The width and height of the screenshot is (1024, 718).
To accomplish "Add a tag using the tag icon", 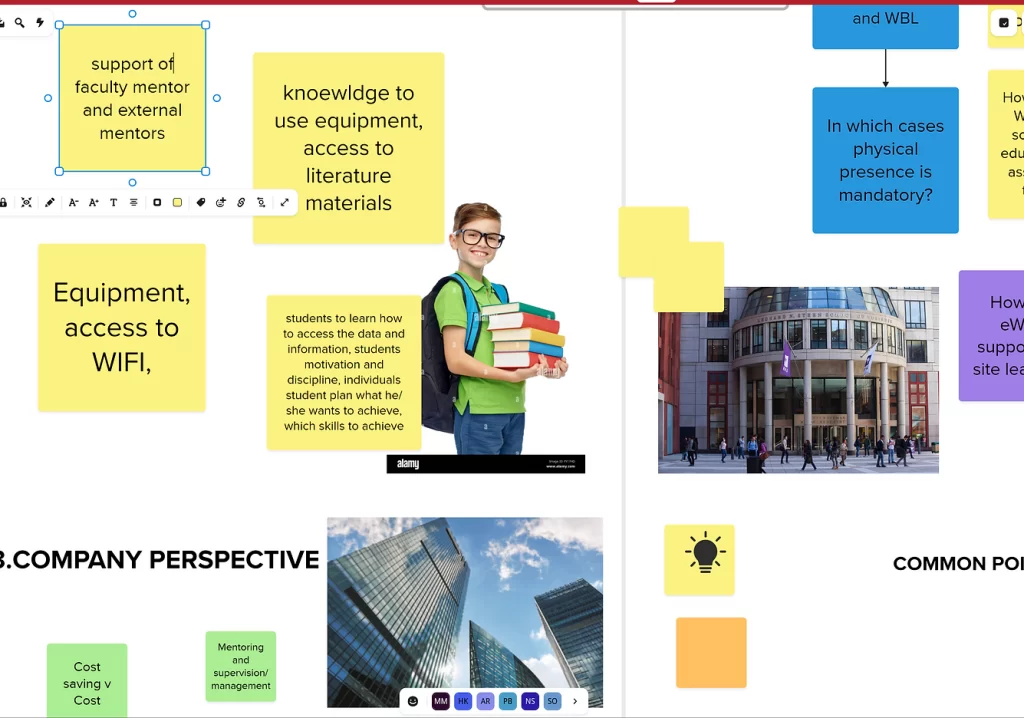I will click(201, 203).
